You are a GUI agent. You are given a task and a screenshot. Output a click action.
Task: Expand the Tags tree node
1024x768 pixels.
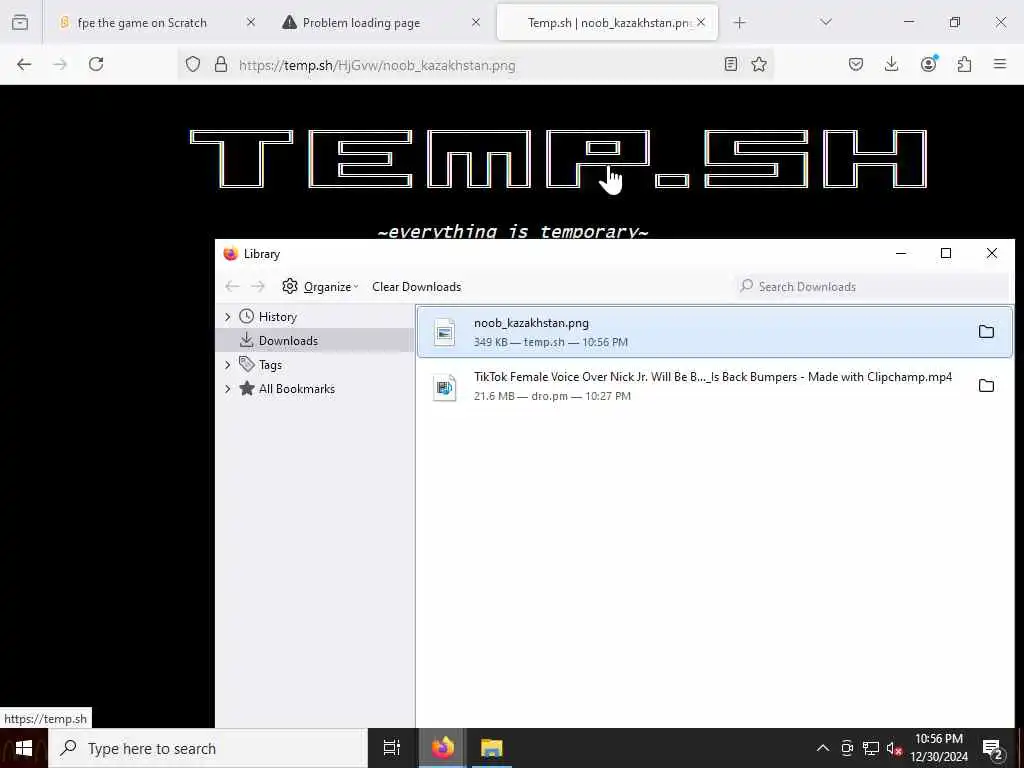coord(227,364)
